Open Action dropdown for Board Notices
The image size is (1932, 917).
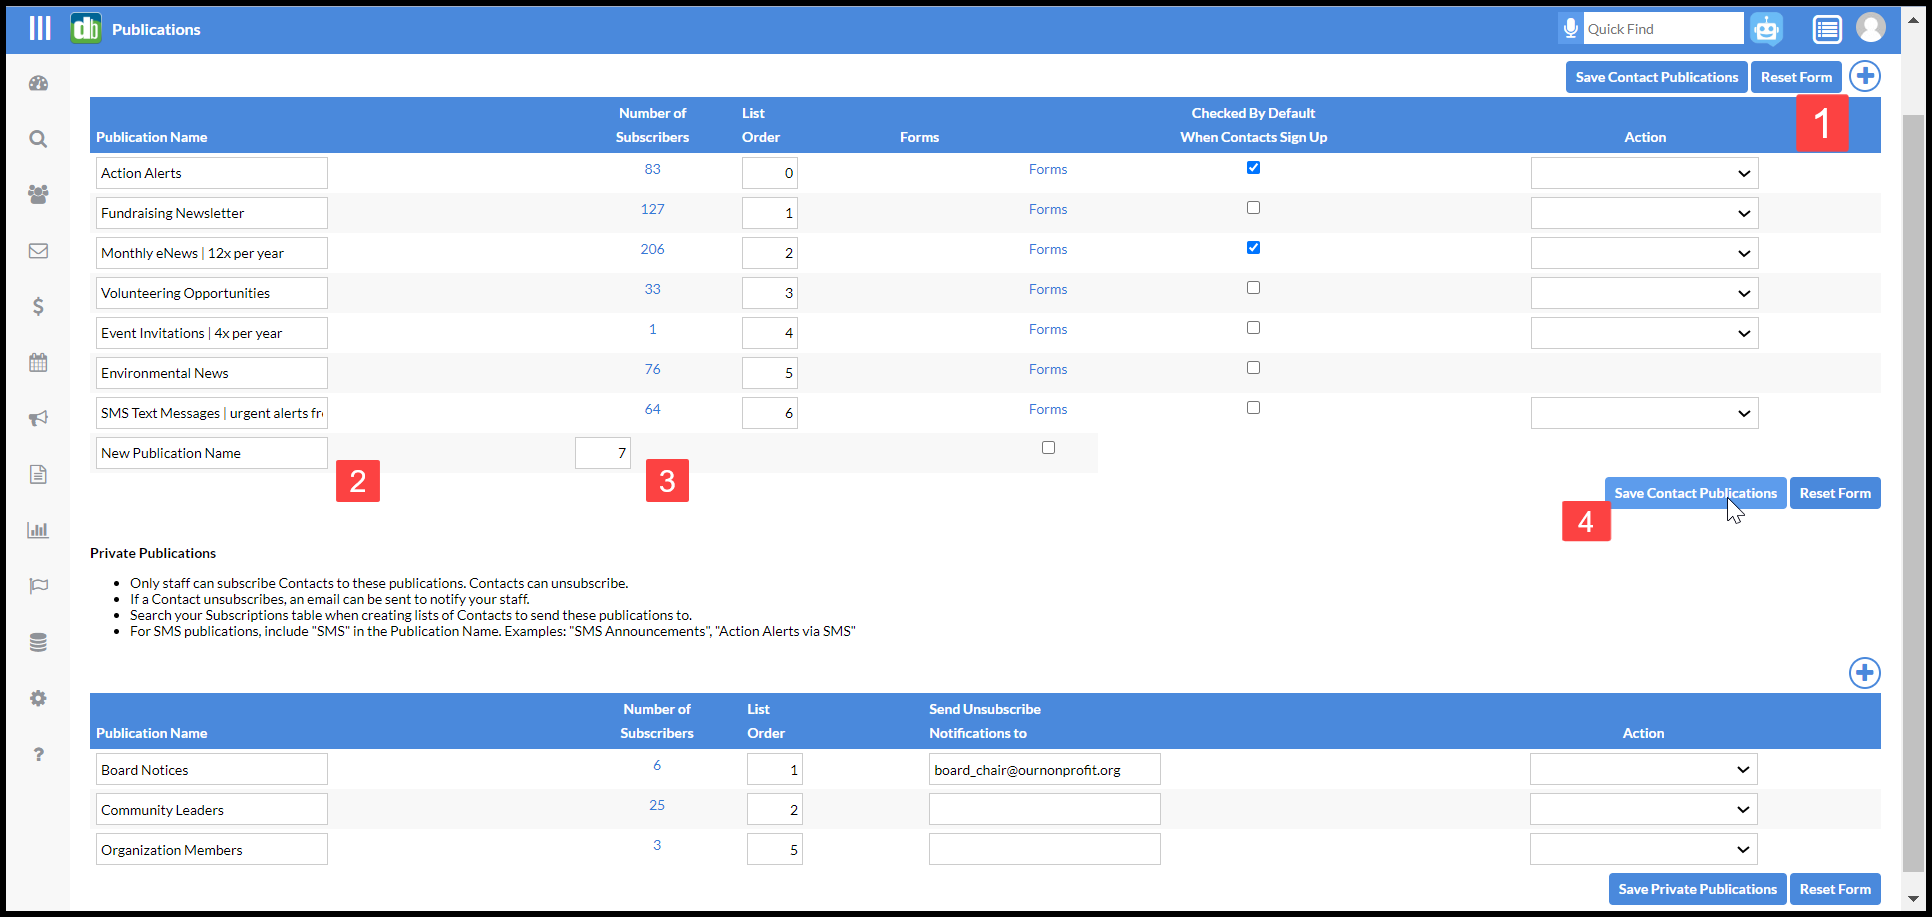click(1644, 769)
